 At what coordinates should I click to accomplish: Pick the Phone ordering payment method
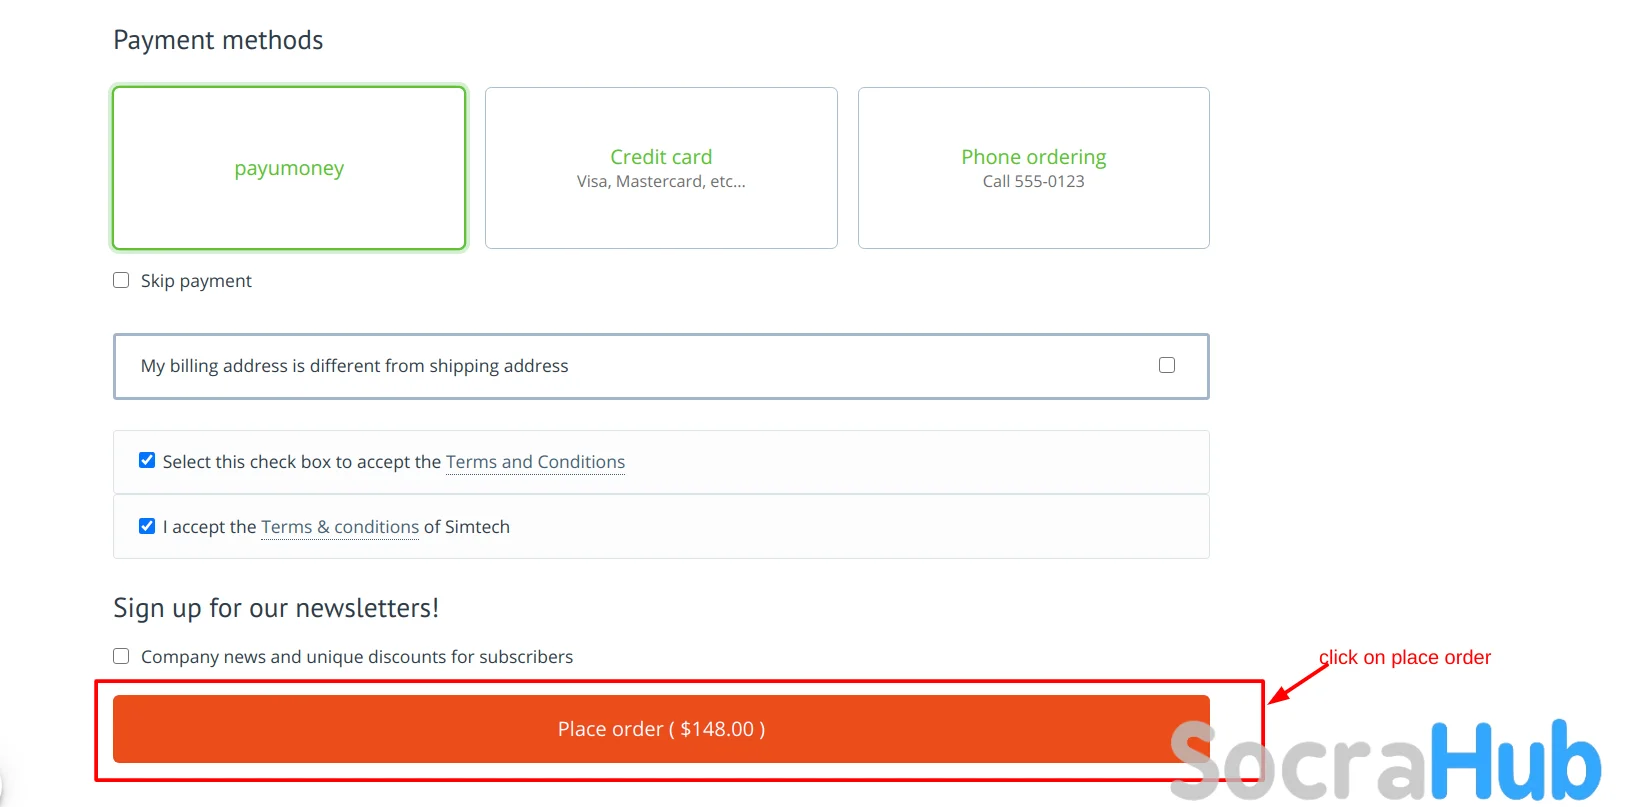coord(1033,158)
